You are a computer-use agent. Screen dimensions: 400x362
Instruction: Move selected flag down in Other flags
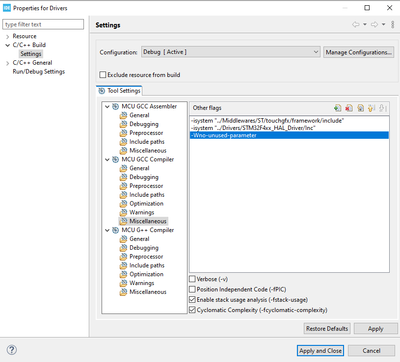tap(383, 108)
